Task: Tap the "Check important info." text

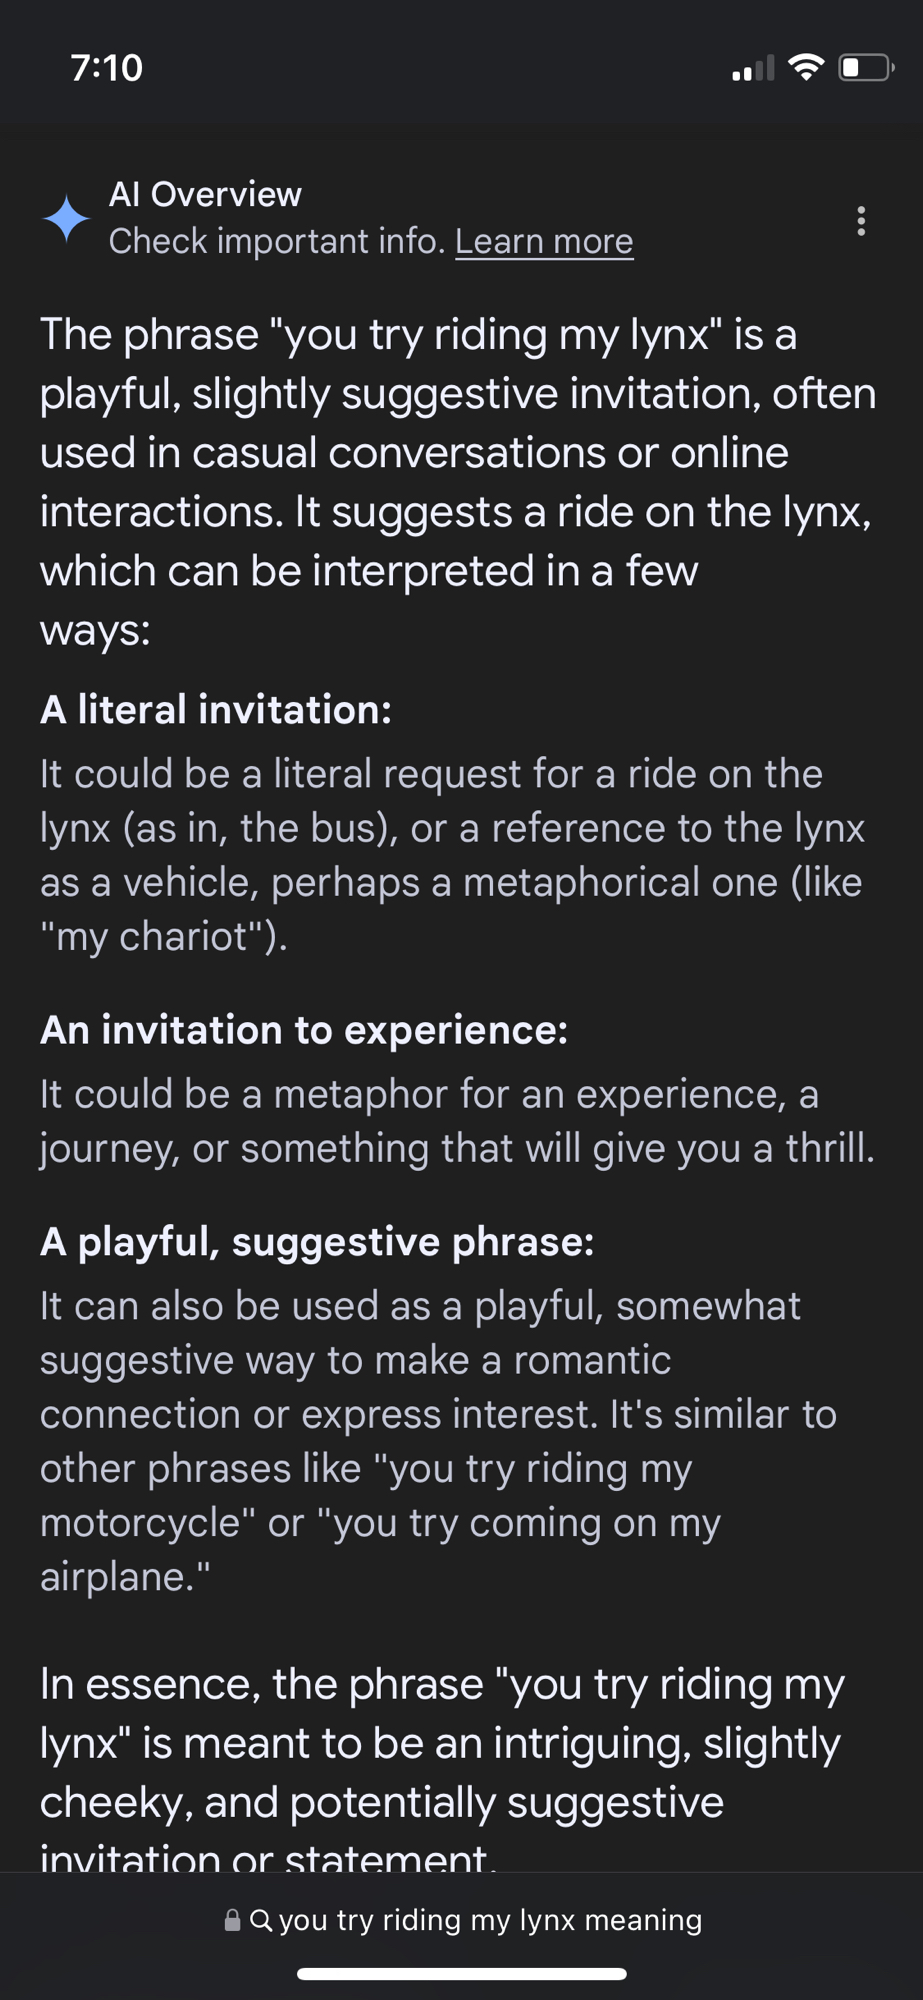Action: click(277, 241)
